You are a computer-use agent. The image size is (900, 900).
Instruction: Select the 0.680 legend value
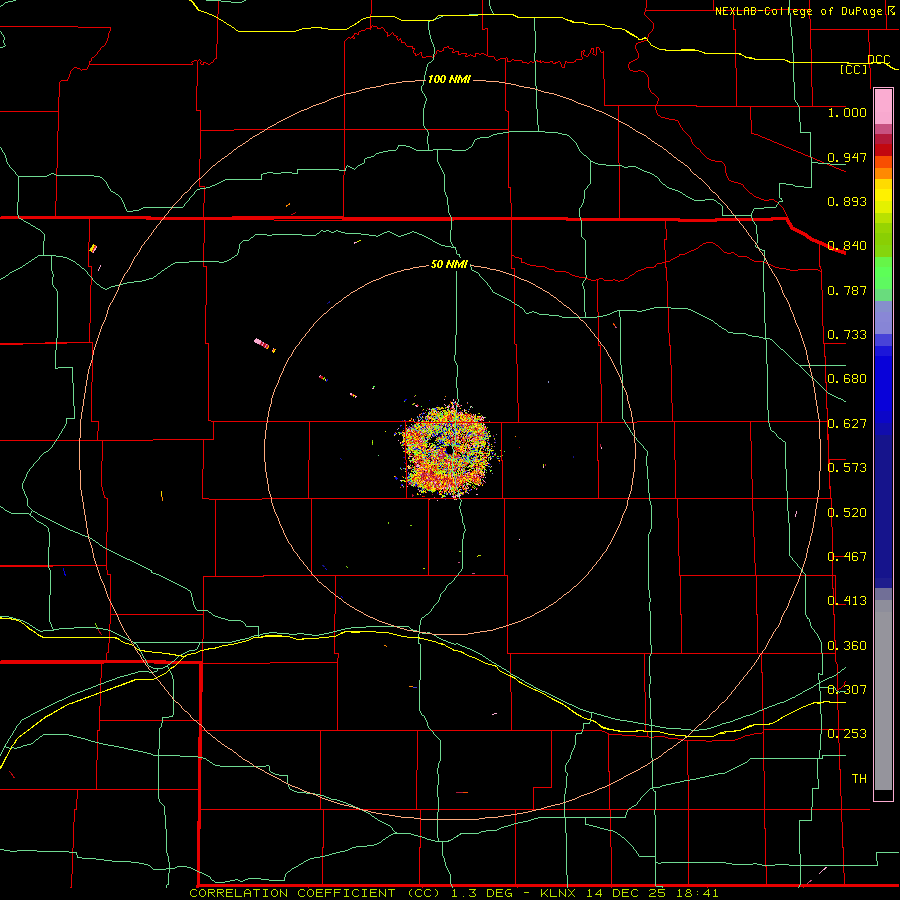coord(847,379)
